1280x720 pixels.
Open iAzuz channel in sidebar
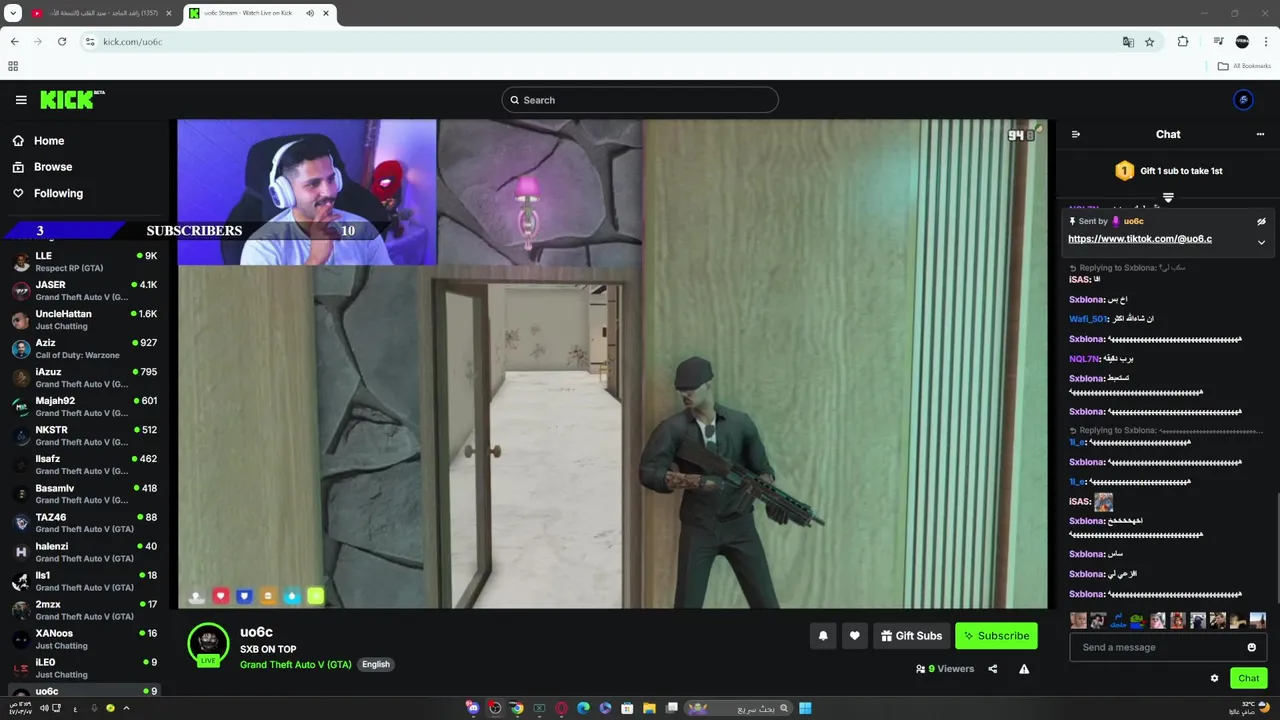point(85,378)
